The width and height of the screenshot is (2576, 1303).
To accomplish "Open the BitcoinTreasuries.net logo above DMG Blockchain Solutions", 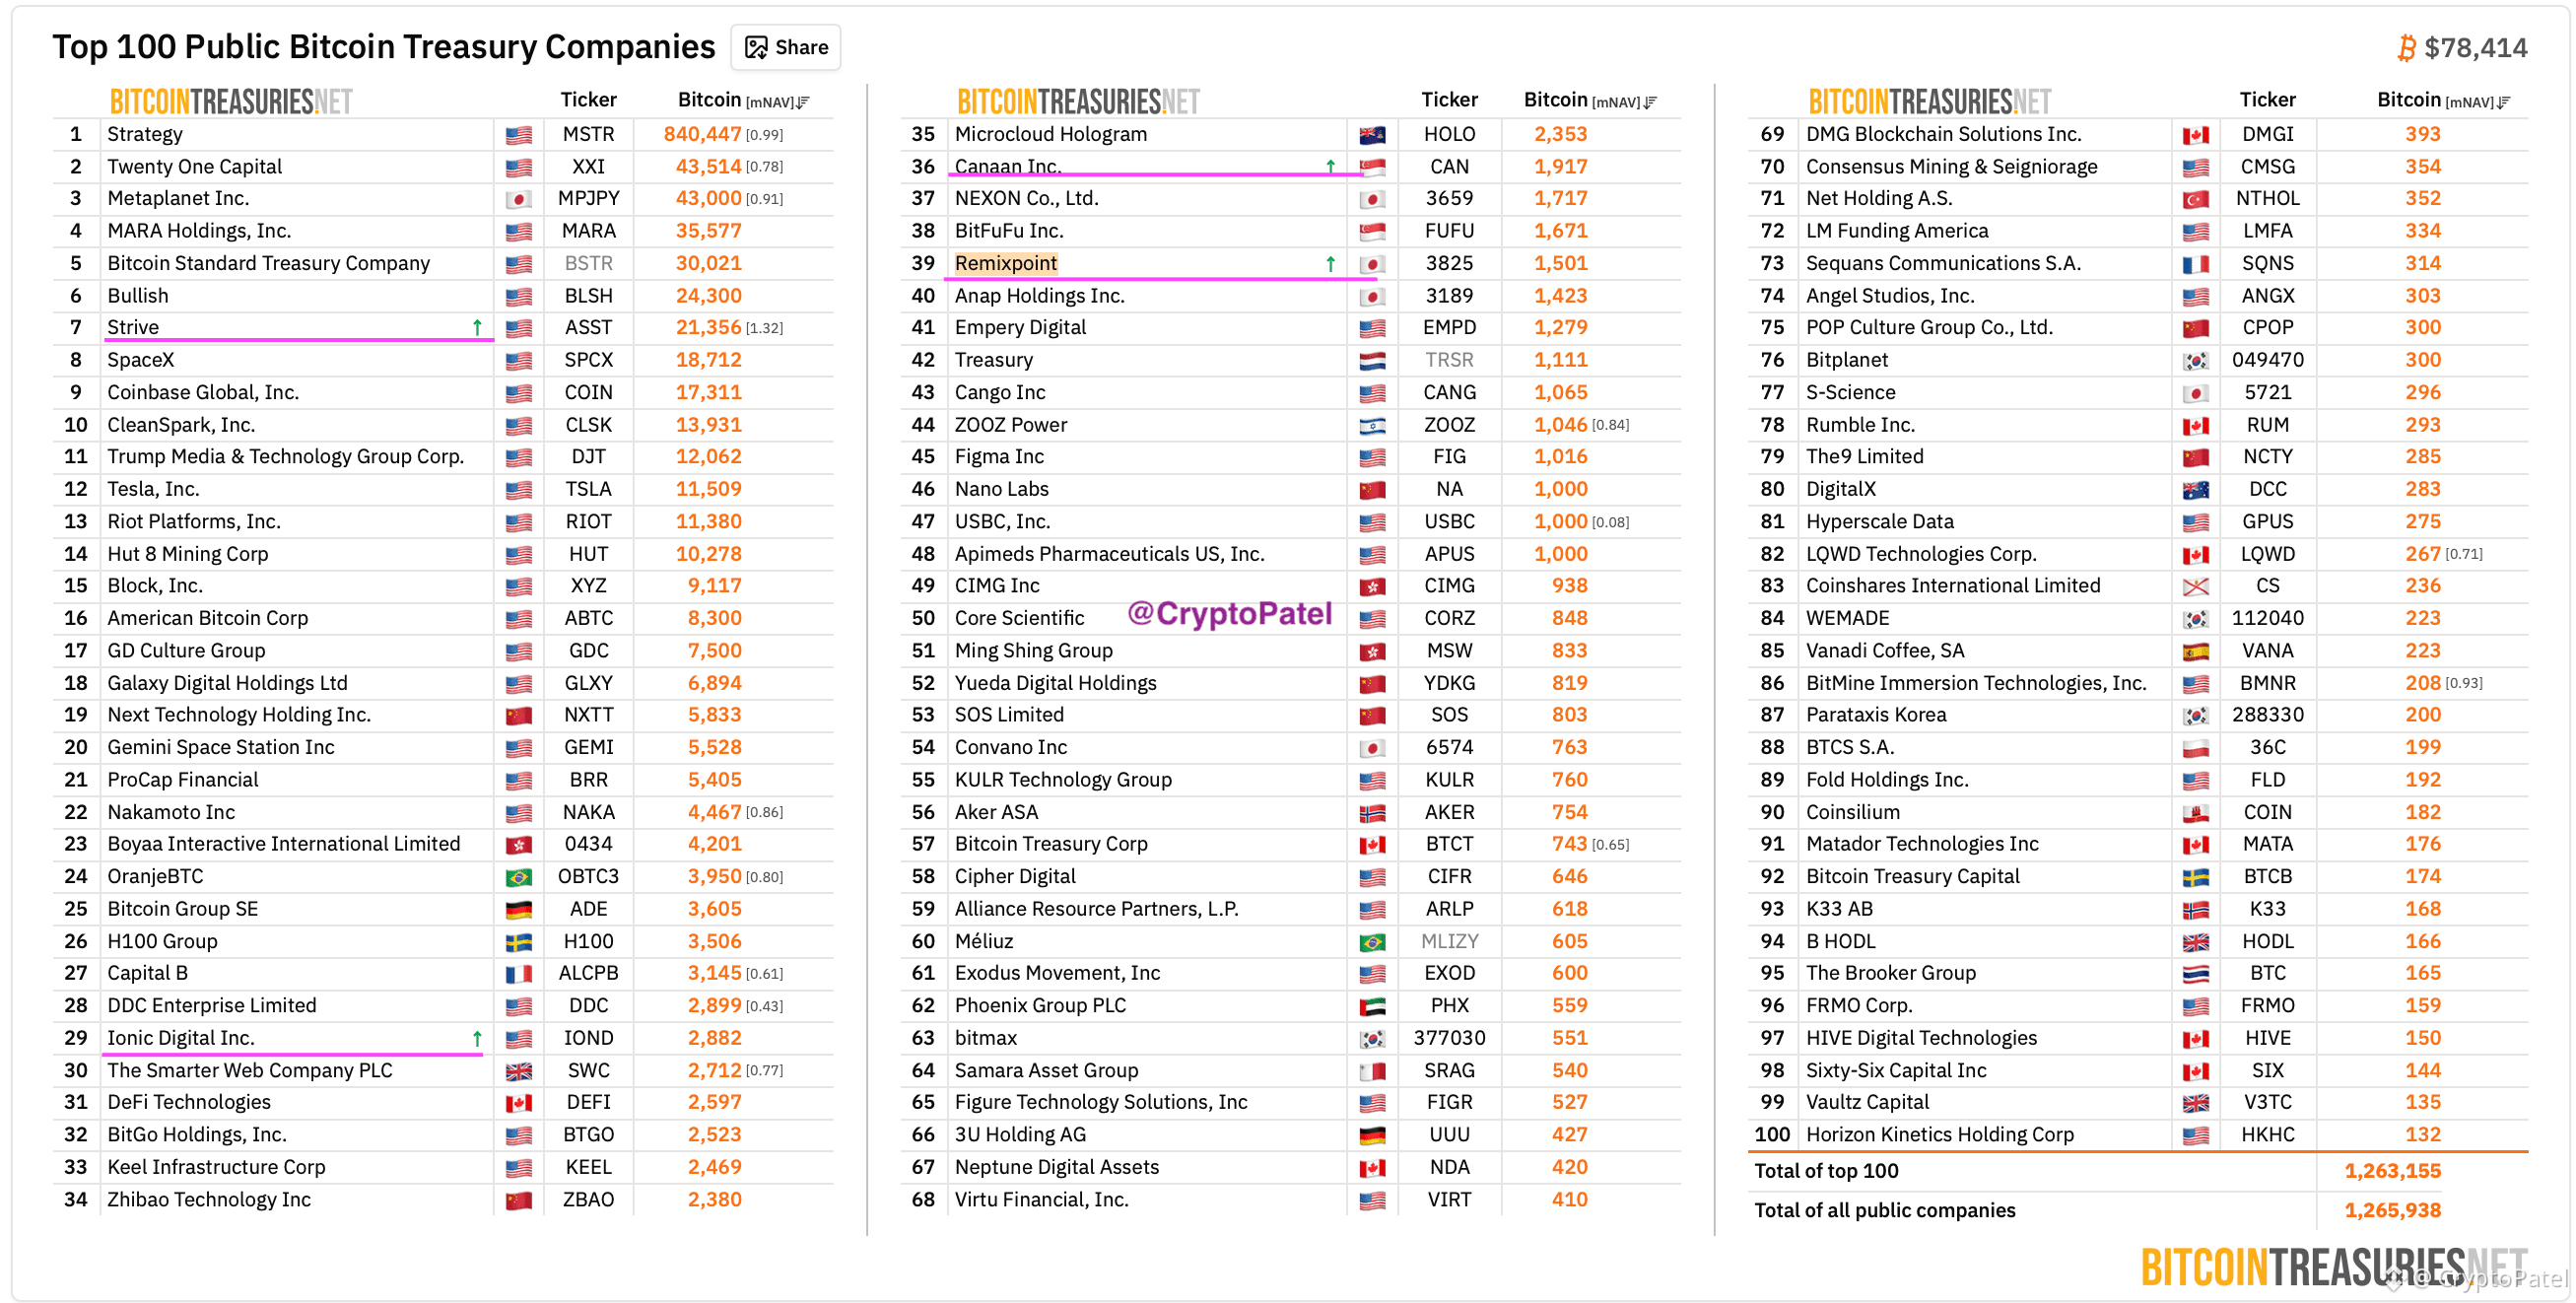I will tap(1930, 102).
